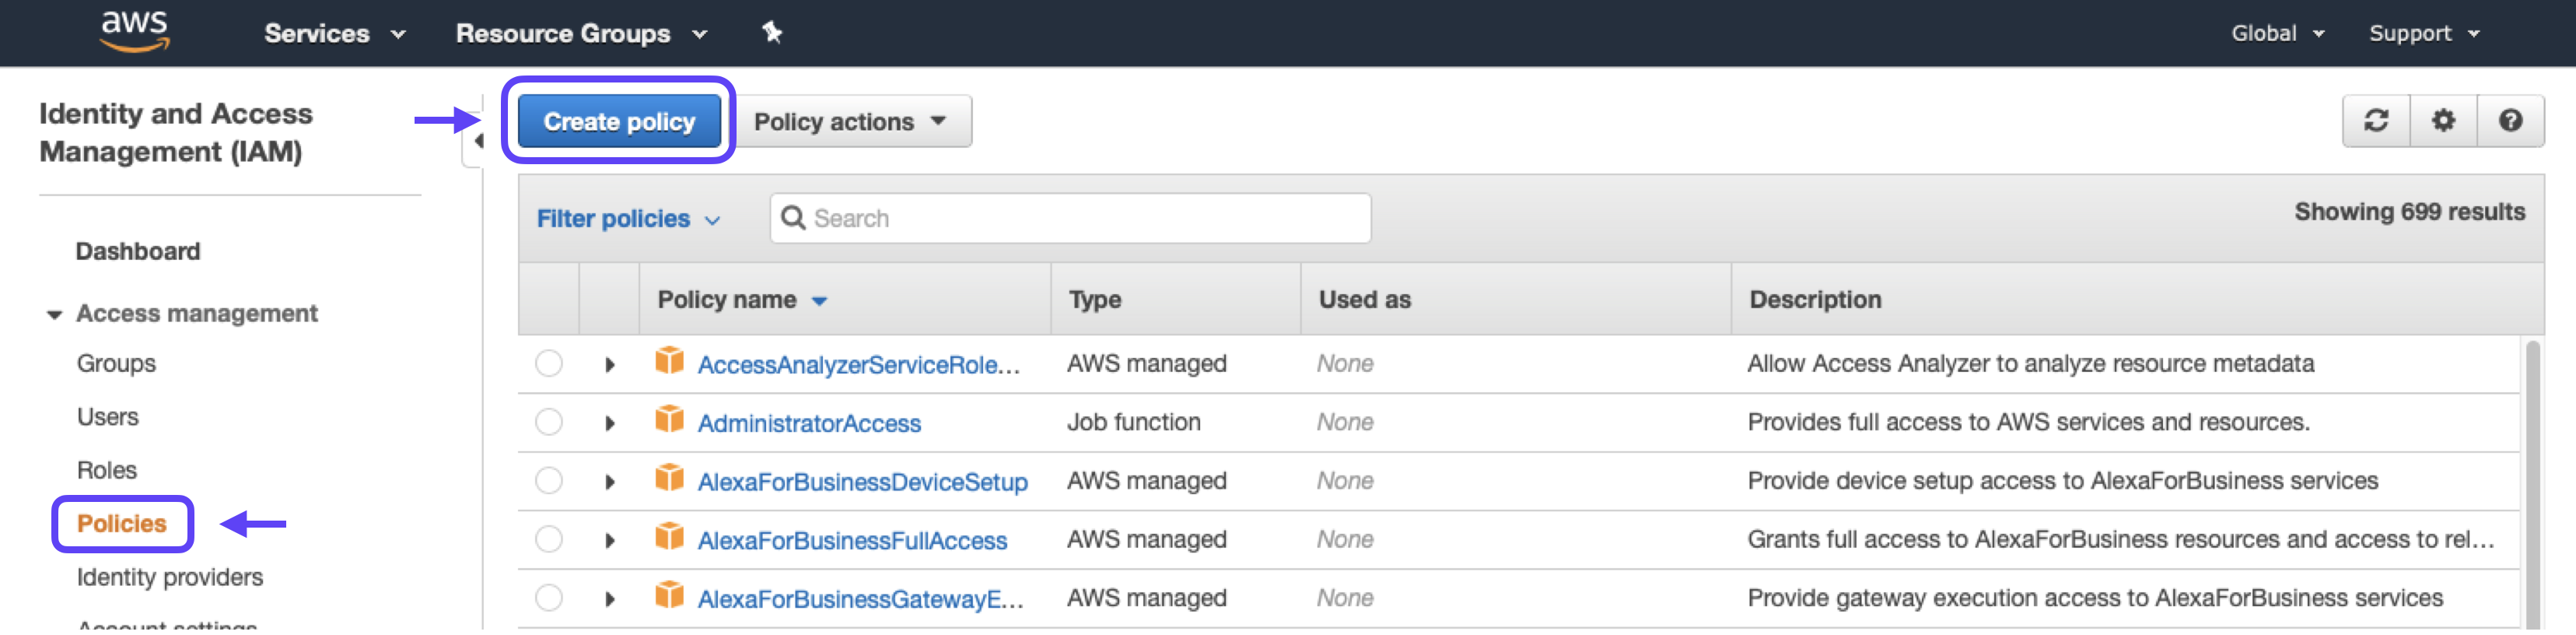The height and width of the screenshot is (635, 2576).
Task: Open the AlexaForBusinessDeviceSetup policy link
Action: tap(862, 482)
